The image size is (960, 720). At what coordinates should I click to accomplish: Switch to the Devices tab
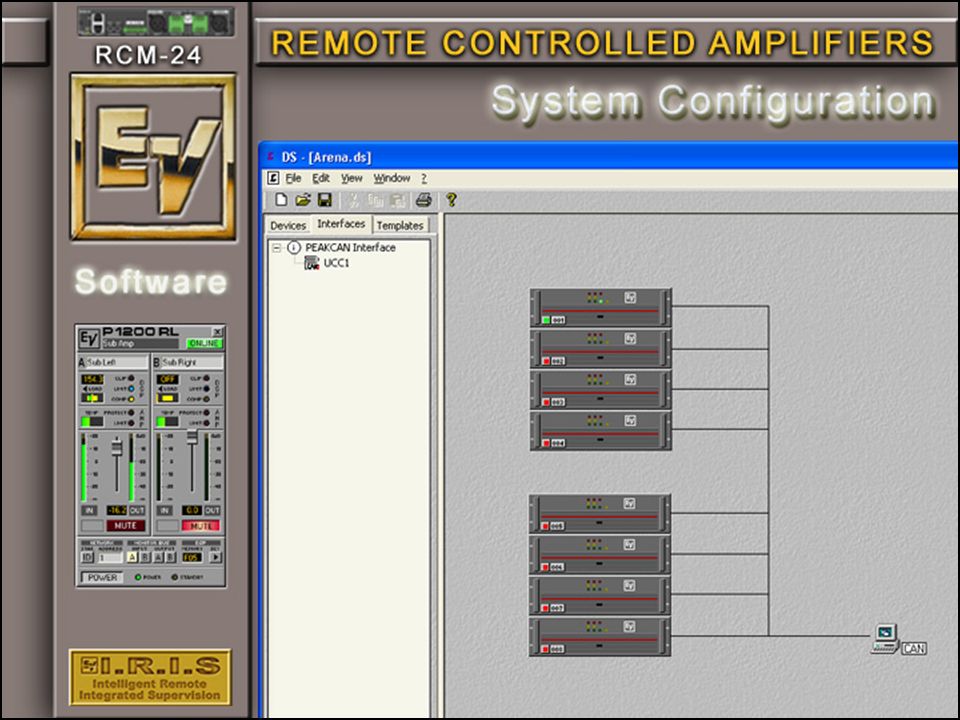click(288, 225)
